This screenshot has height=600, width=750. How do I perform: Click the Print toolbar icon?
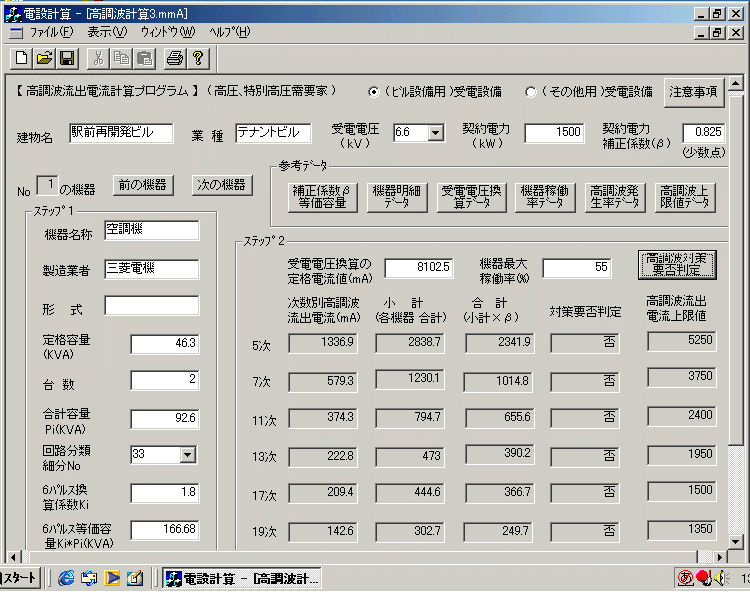[174, 59]
